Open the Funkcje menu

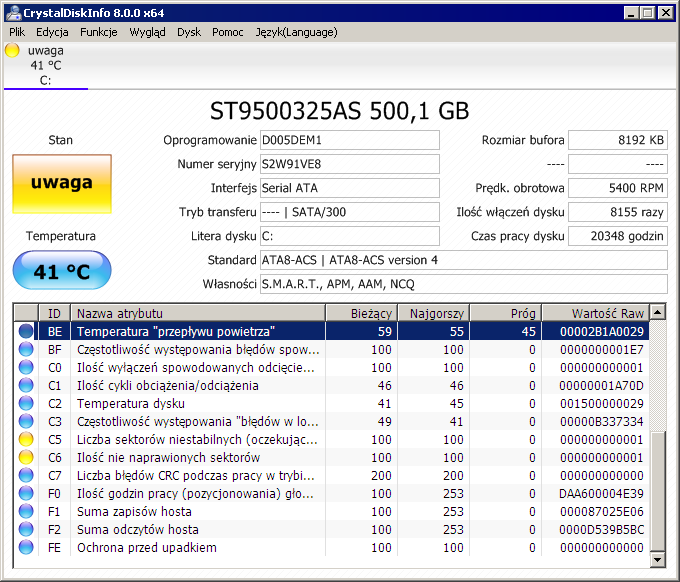pyautogui.click(x=98, y=32)
